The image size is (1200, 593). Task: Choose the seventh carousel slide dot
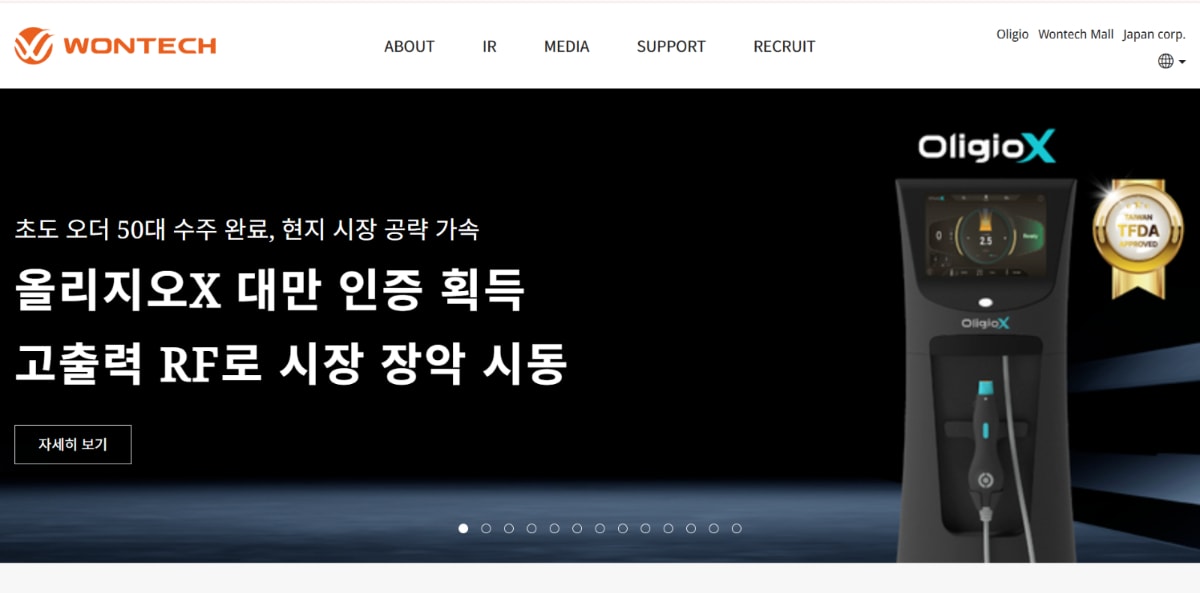coord(600,528)
